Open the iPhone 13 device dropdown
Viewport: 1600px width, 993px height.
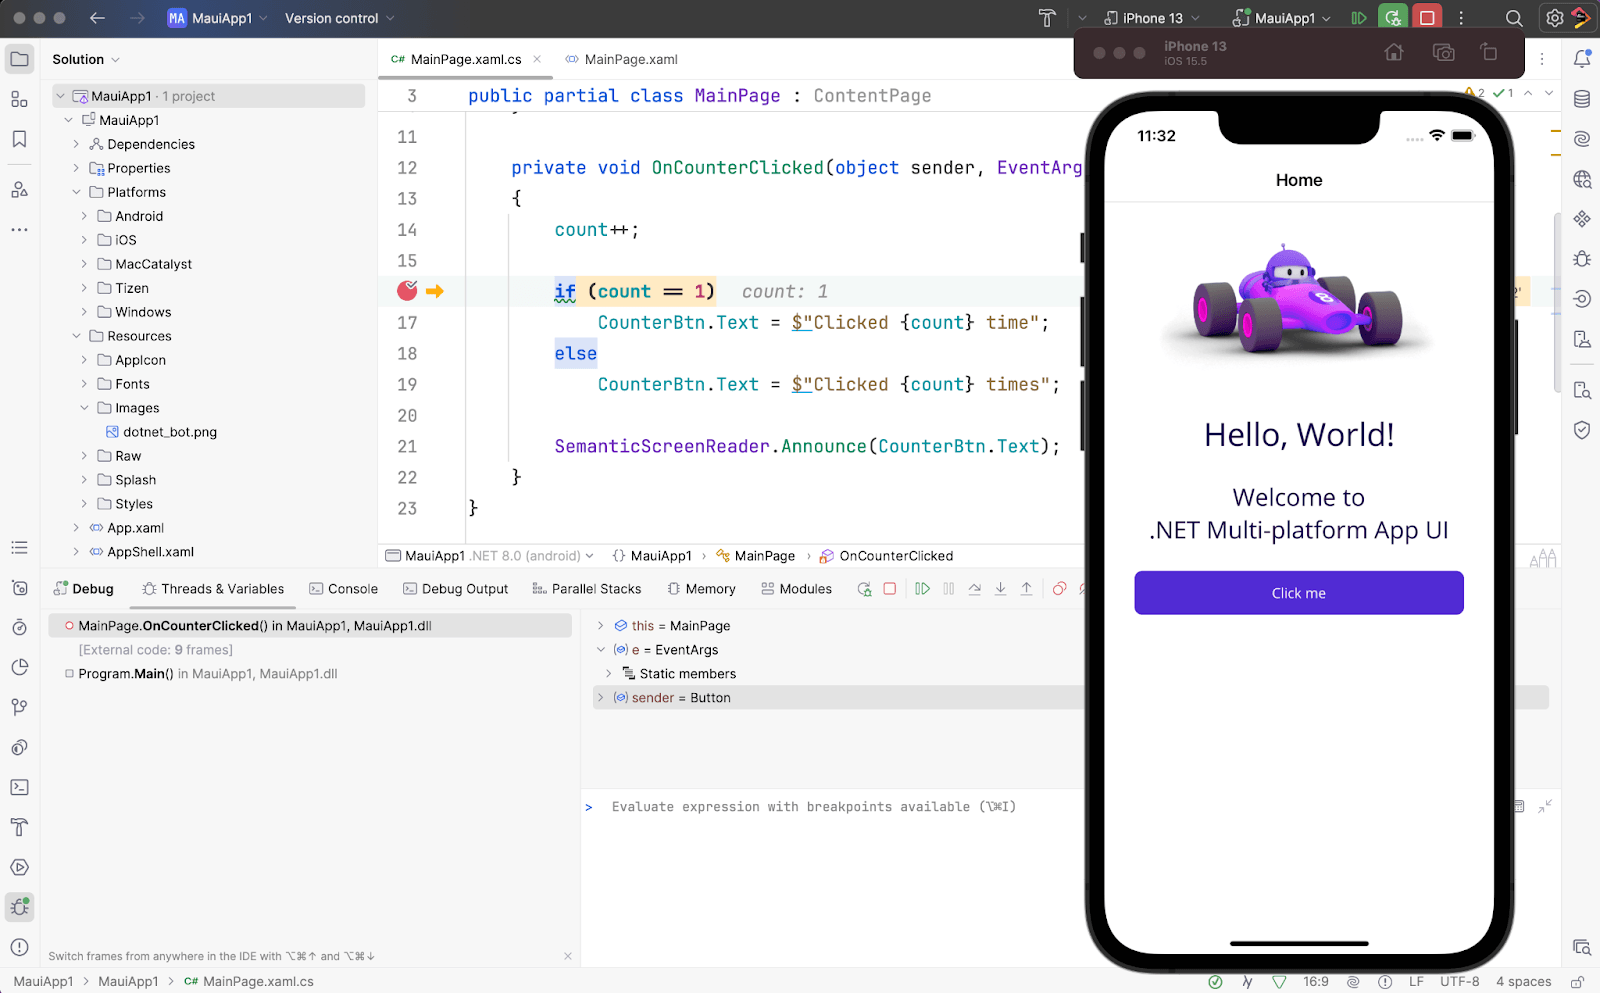tap(1152, 18)
